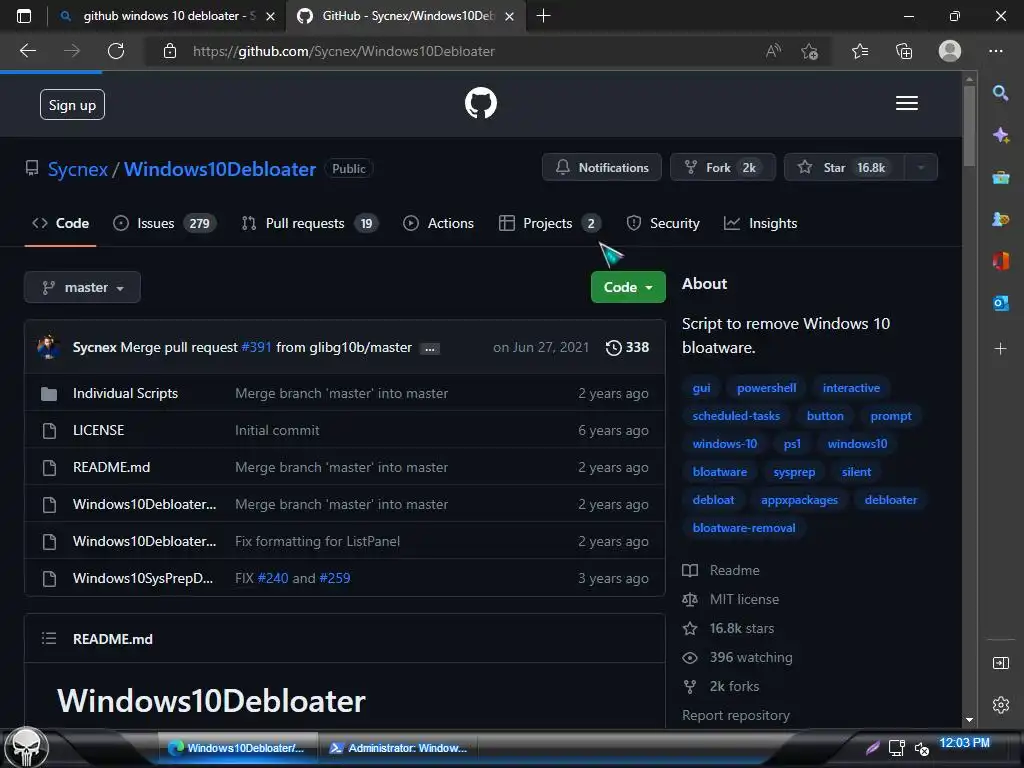Open the Favorites list icon
The width and height of the screenshot is (1024, 768).
pyautogui.click(x=860, y=51)
